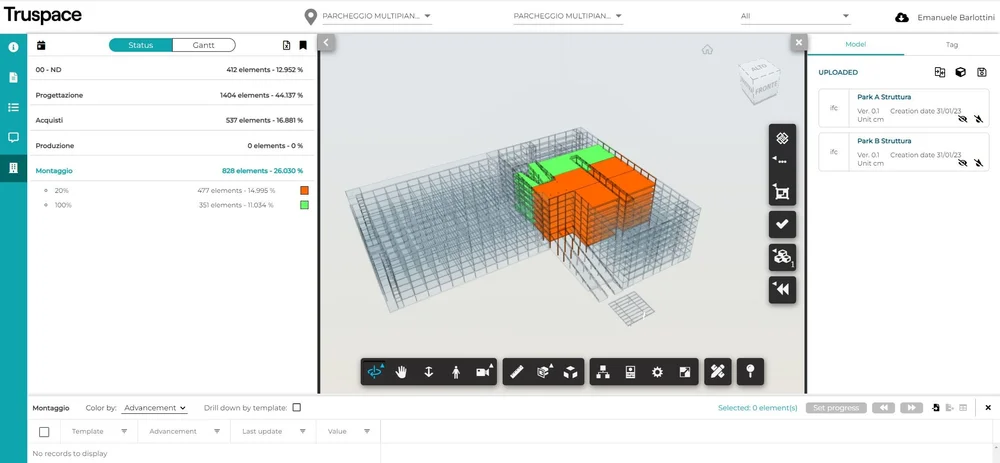Select the Measure ruler tool
This screenshot has width=1000, height=463.
click(517, 372)
